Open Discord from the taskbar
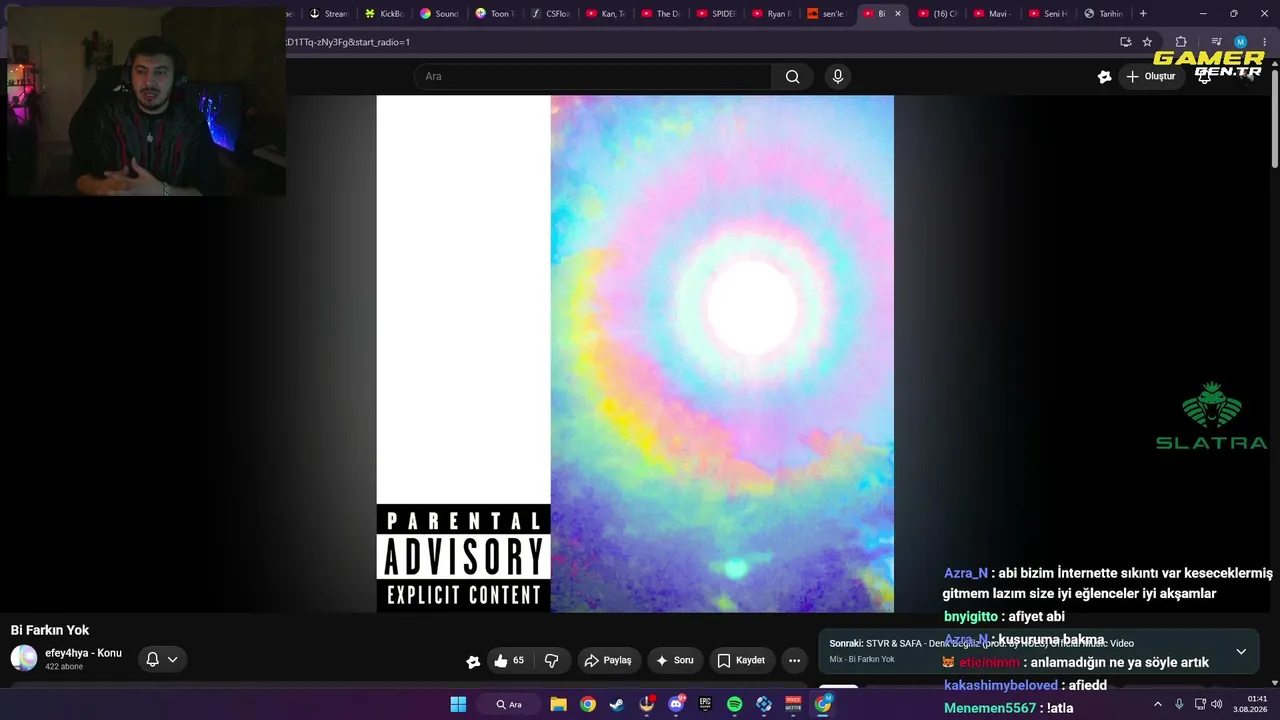The image size is (1280, 720). (x=676, y=704)
